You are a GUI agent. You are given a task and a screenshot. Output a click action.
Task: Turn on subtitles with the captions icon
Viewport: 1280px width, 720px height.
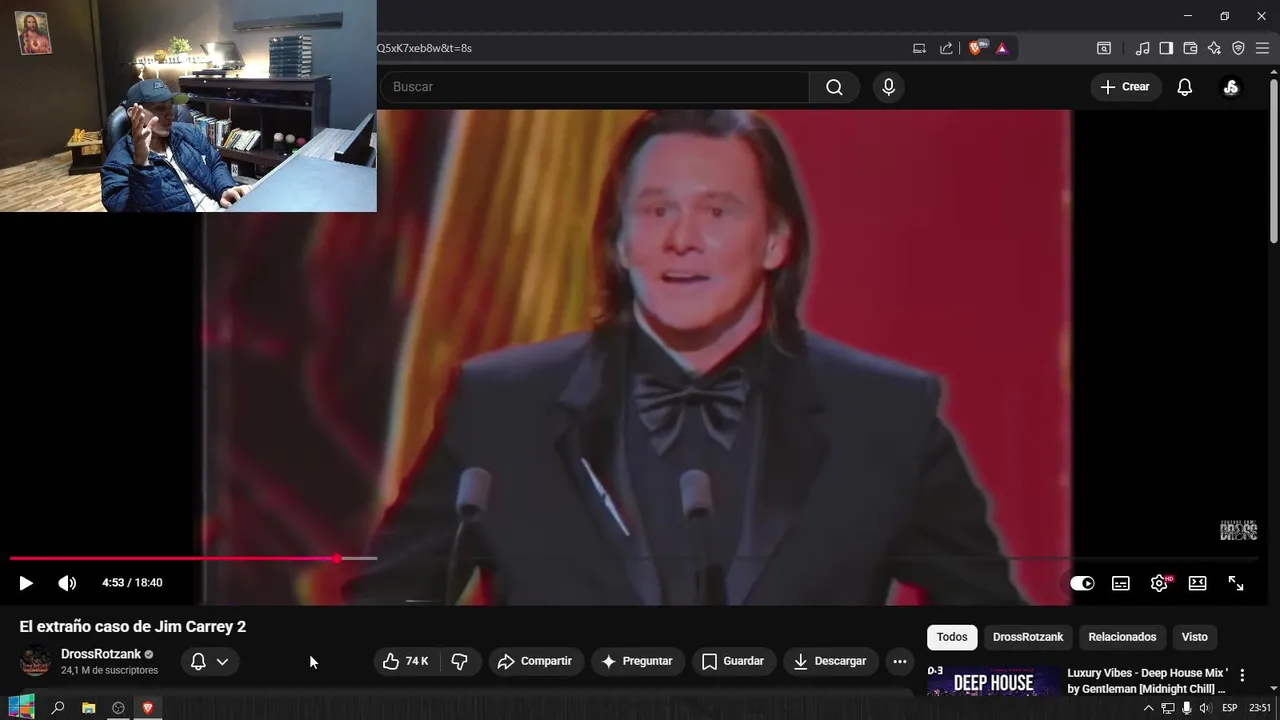pyautogui.click(x=1121, y=583)
